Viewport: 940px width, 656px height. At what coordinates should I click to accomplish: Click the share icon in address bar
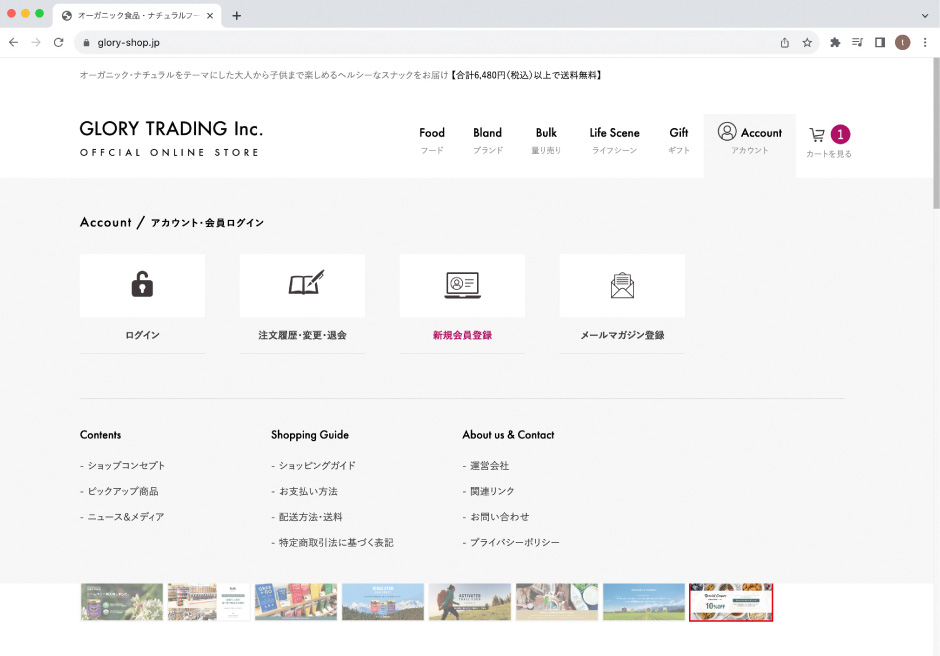(785, 42)
